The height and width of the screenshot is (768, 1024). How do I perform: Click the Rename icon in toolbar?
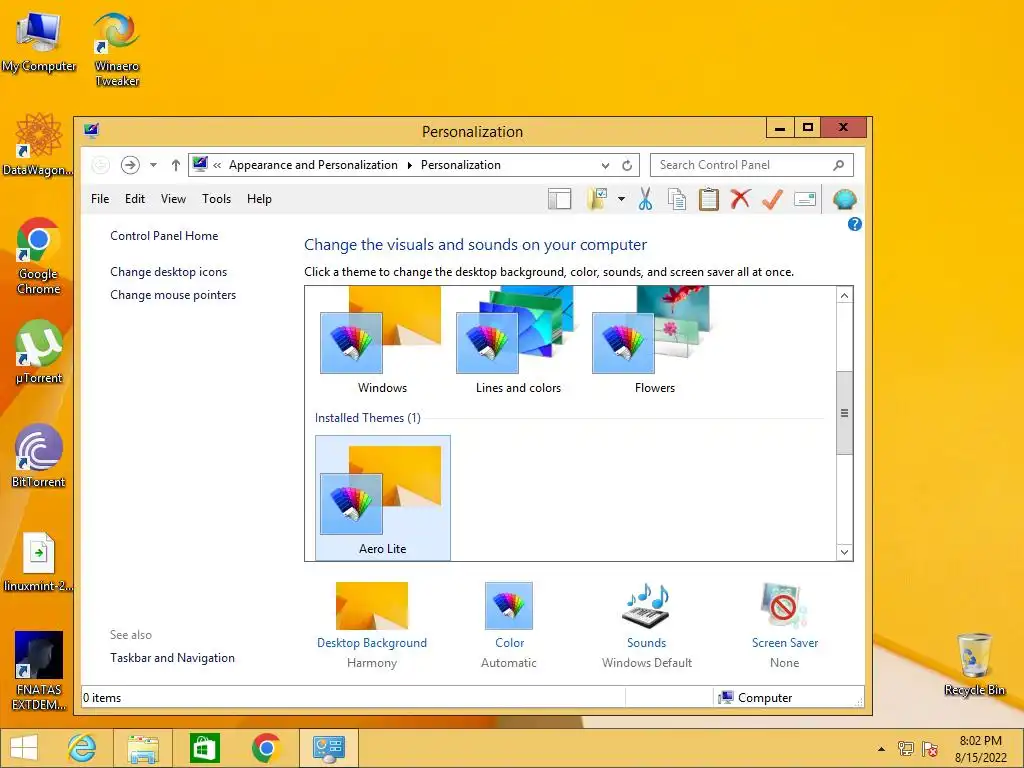[805, 199]
